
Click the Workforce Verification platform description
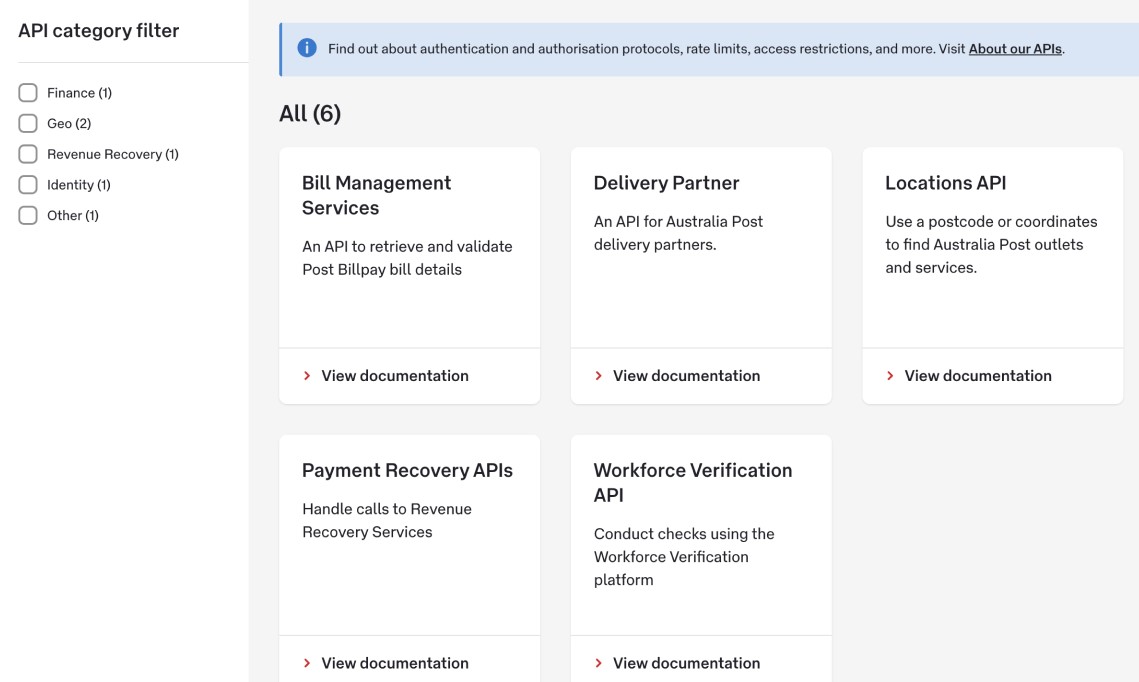(684, 557)
